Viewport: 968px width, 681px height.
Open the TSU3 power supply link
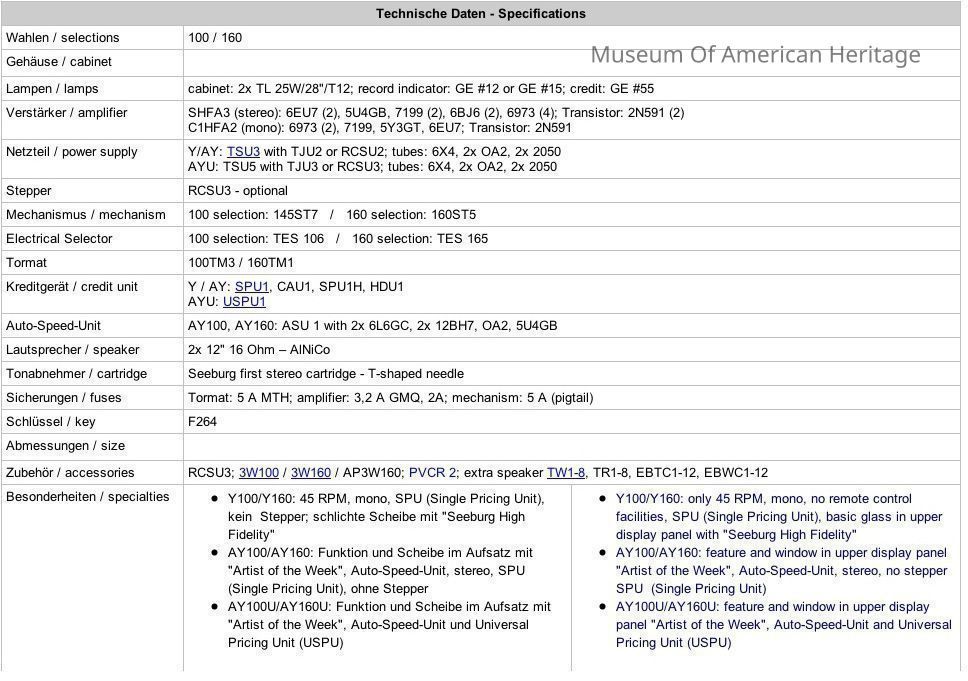[x=243, y=152]
